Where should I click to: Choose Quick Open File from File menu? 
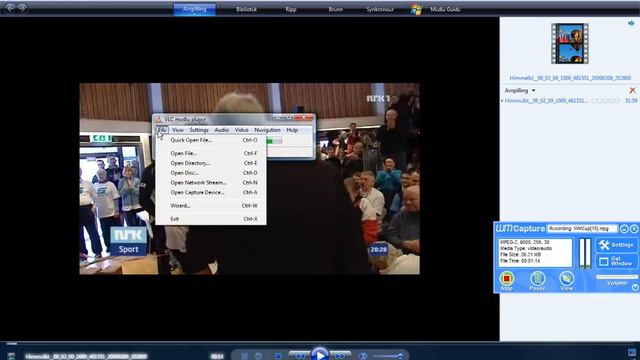point(211,140)
